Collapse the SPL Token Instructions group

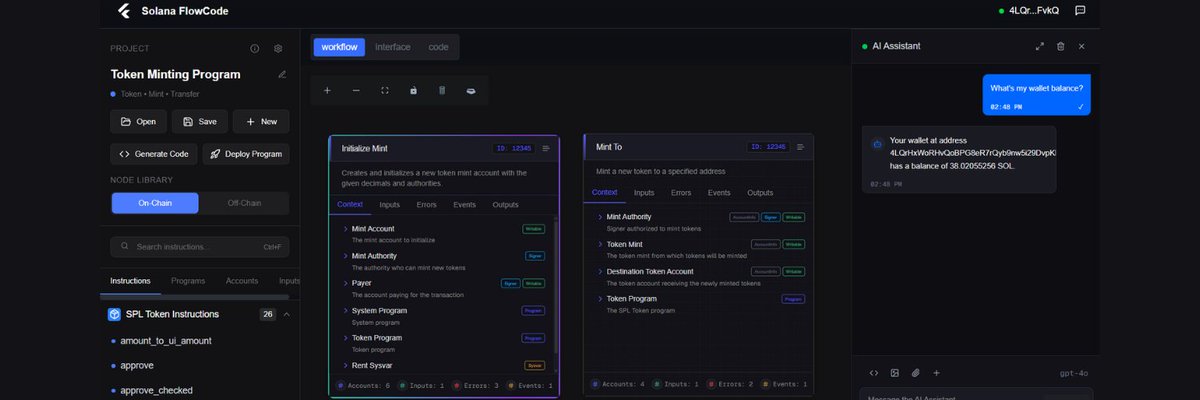[x=287, y=314]
